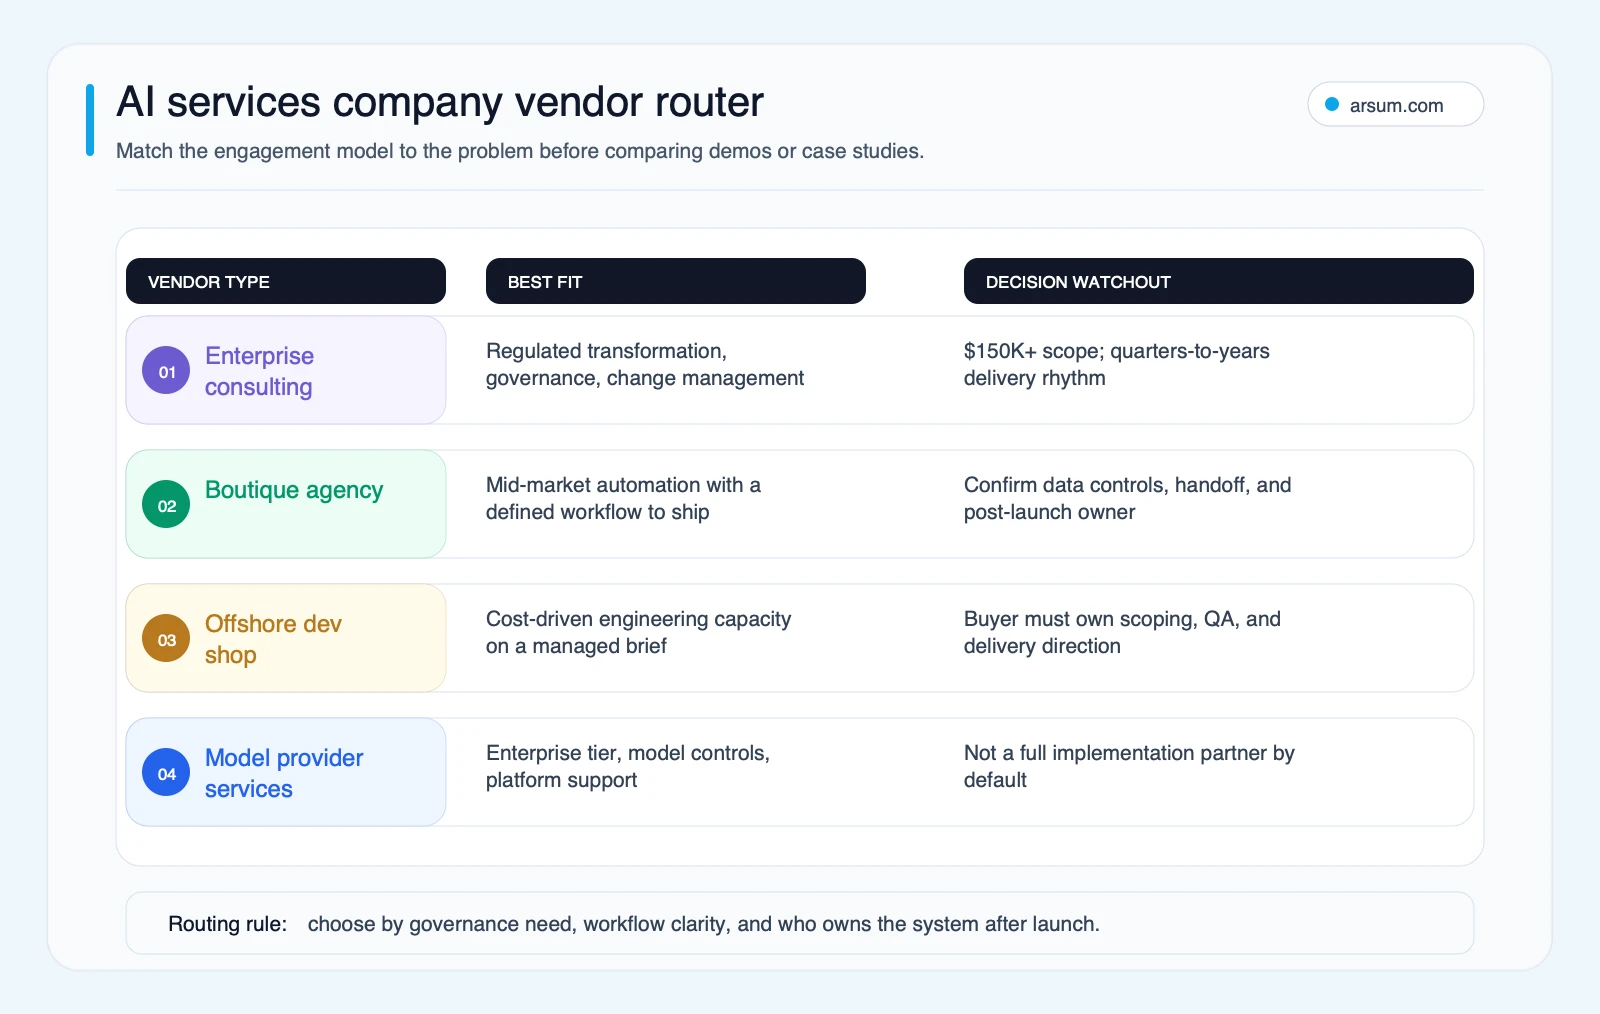Screen dimensions: 1600x1014
Task: Click 'Enterprise tier, model controls, platform support'
Action: point(628,766)
